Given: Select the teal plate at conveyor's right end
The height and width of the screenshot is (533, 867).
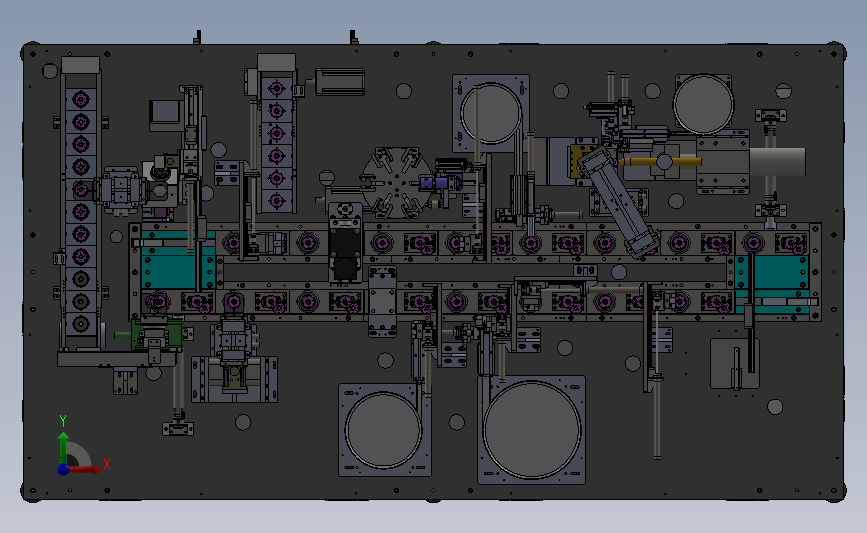Looking at the screenshot, I should pyautogui.click(x=773, y=283).
